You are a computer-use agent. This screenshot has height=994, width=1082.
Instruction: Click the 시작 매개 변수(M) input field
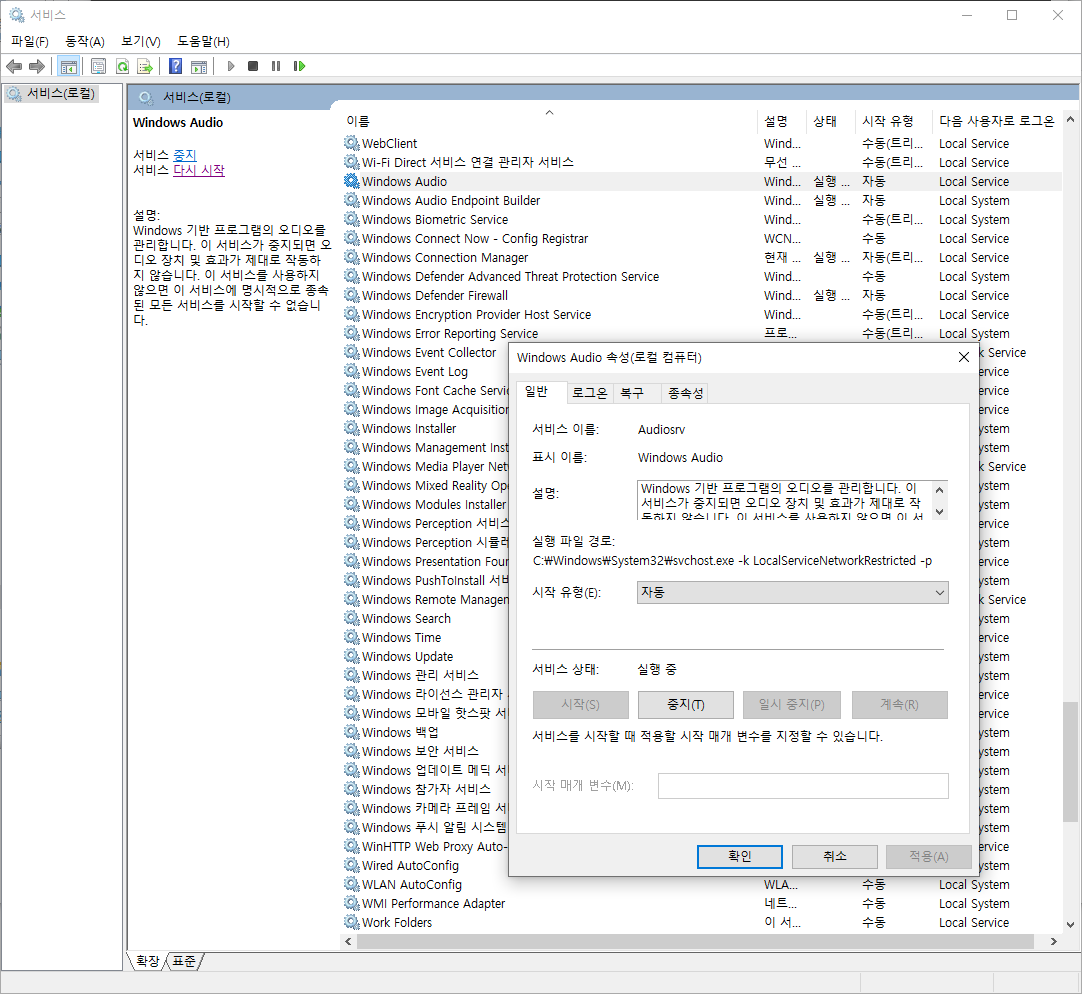pos(803,786)
